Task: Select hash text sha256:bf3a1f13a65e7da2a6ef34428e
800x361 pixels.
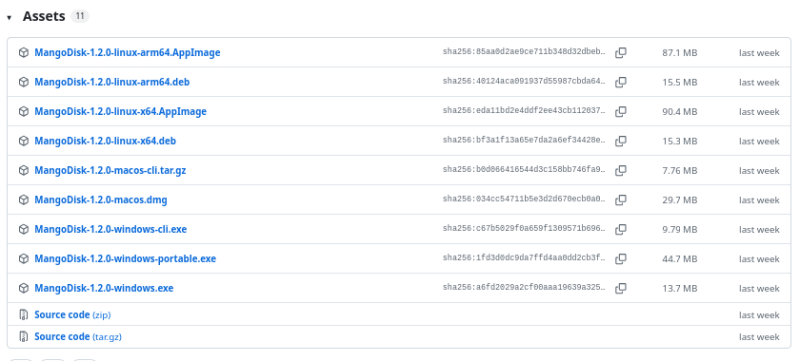Action: point(524,140)
